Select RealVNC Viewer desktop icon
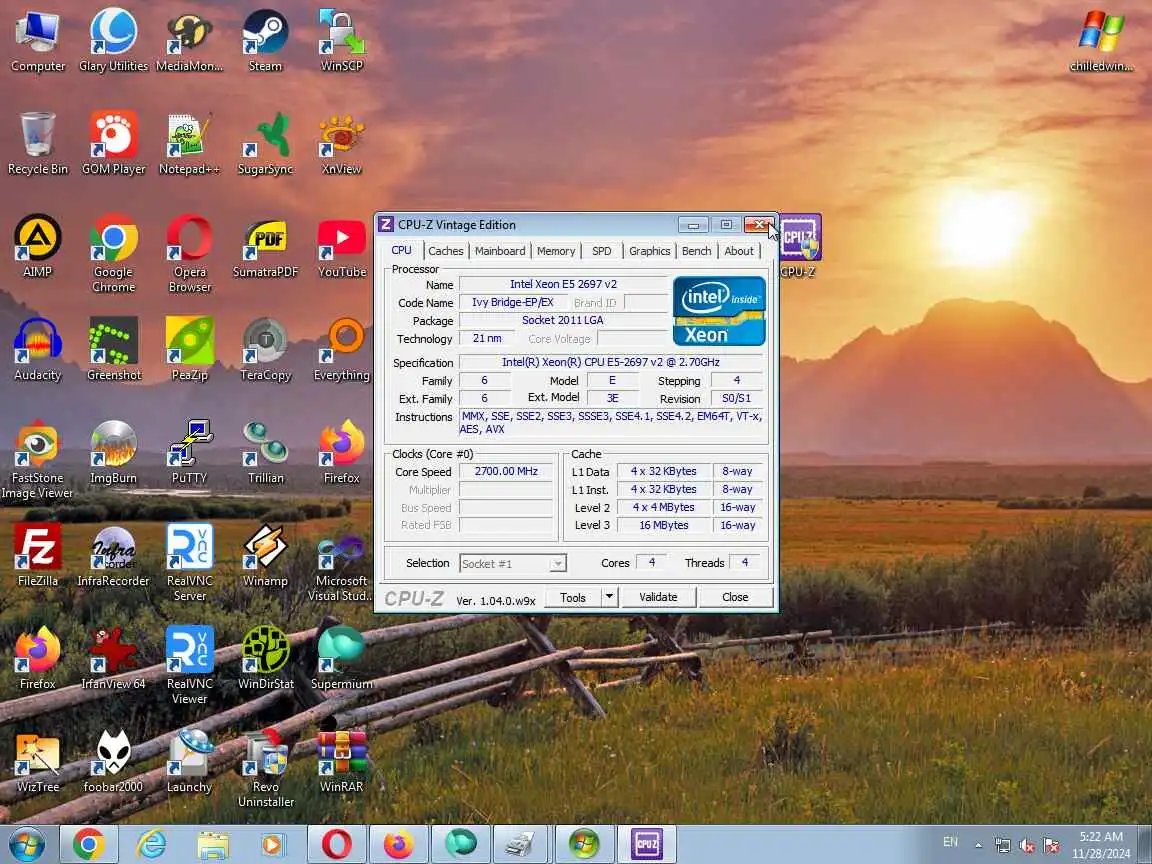 tap(190, 665)
